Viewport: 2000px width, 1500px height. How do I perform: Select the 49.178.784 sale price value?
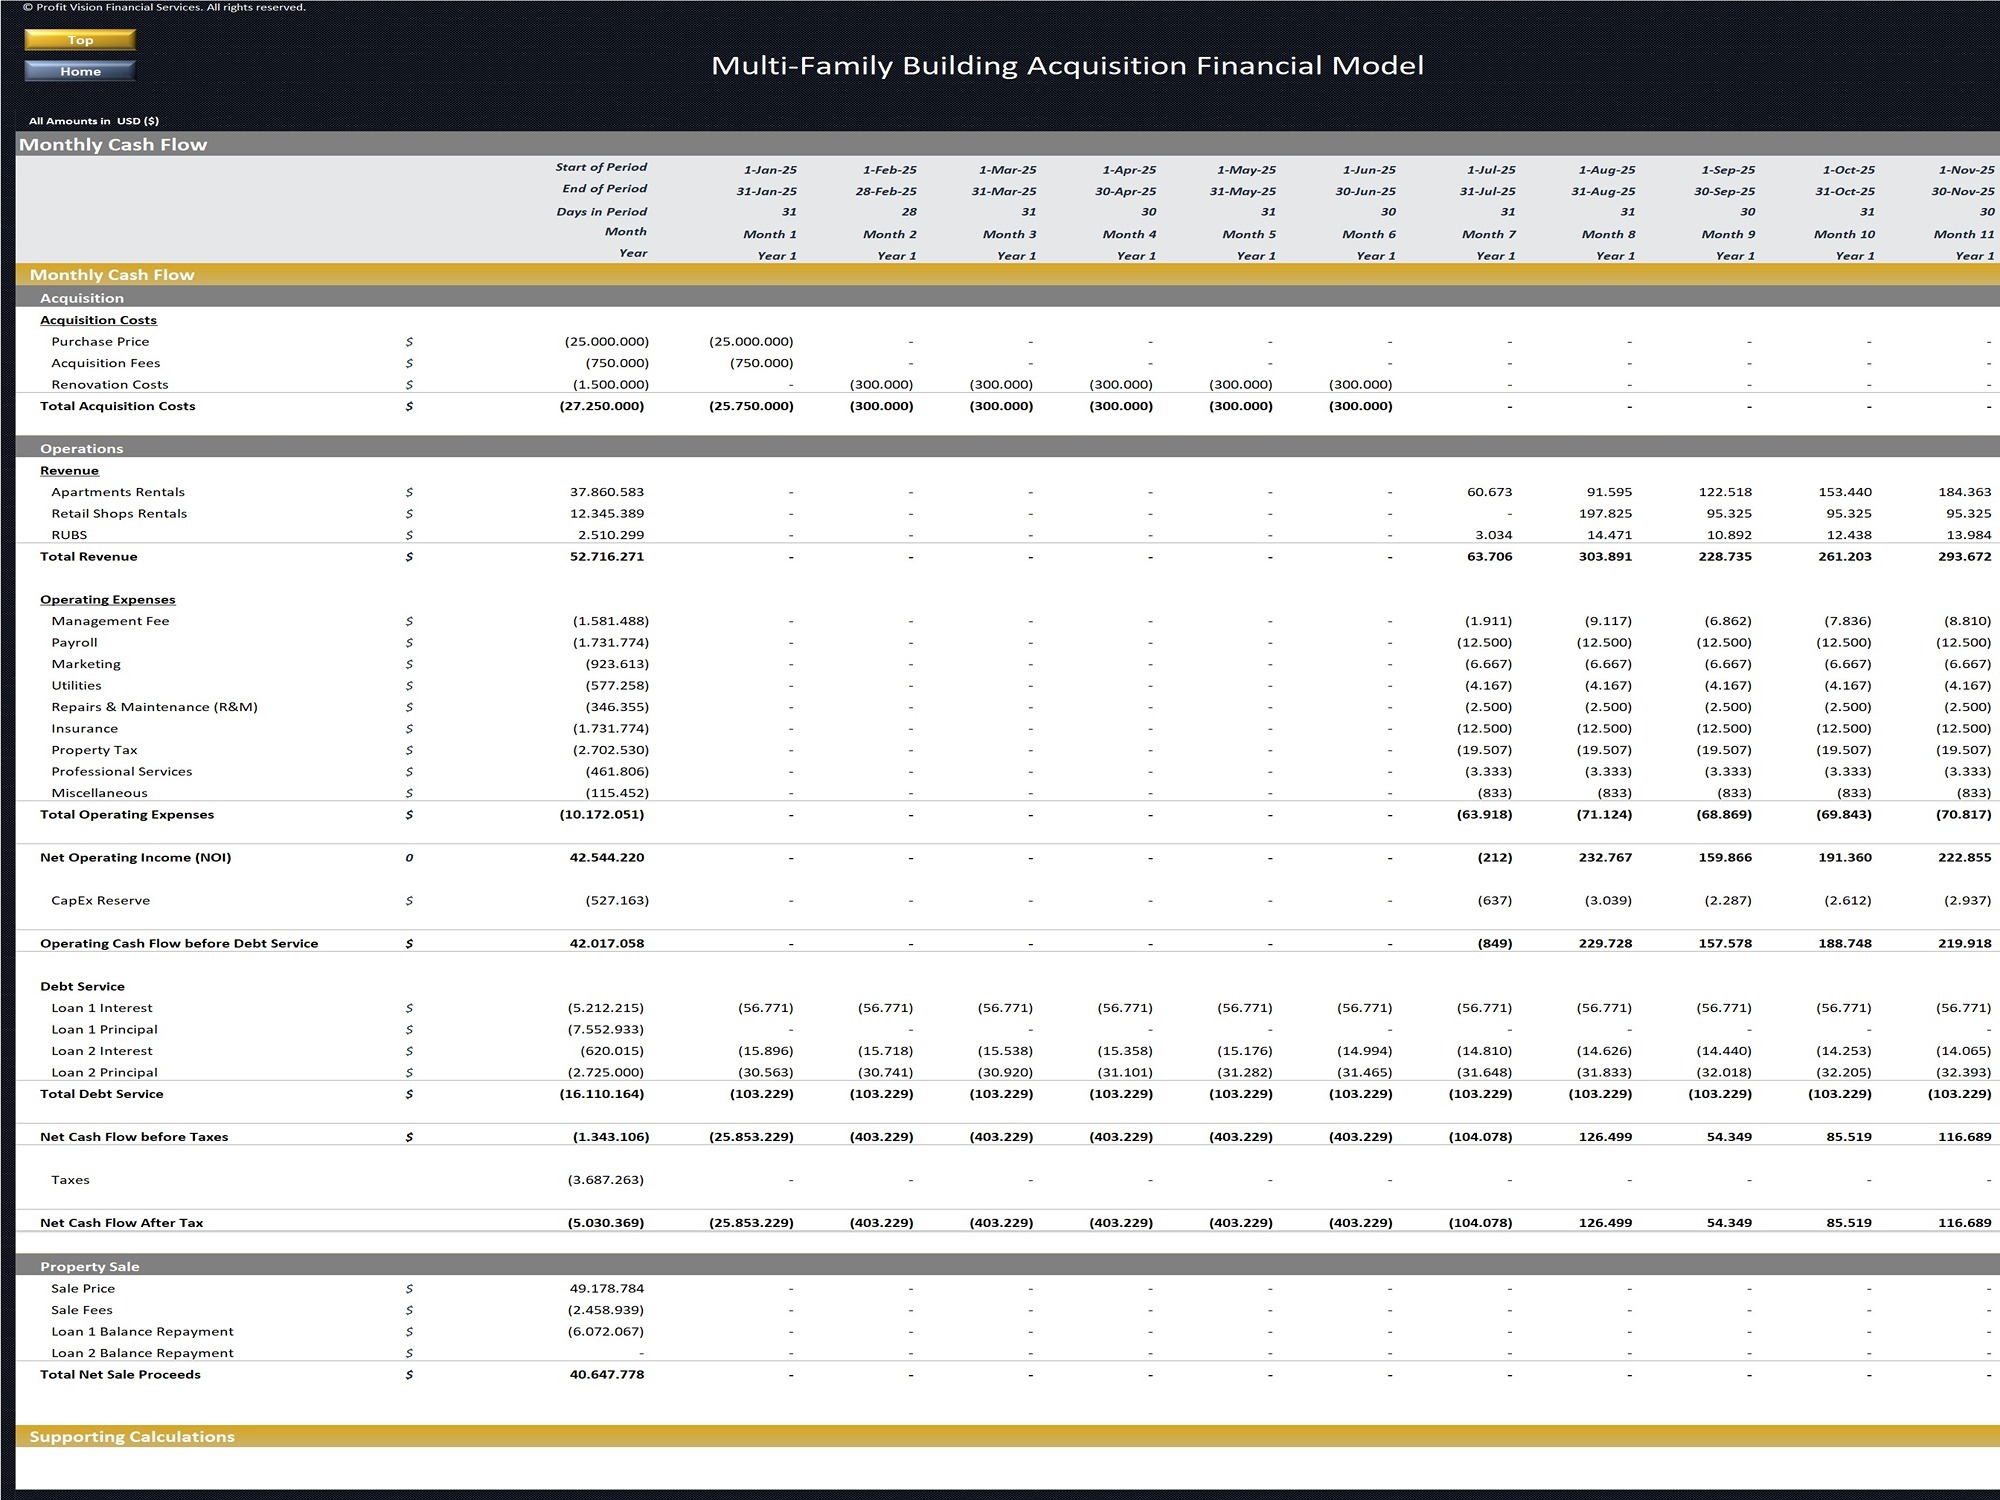(x=607, y=1289)
